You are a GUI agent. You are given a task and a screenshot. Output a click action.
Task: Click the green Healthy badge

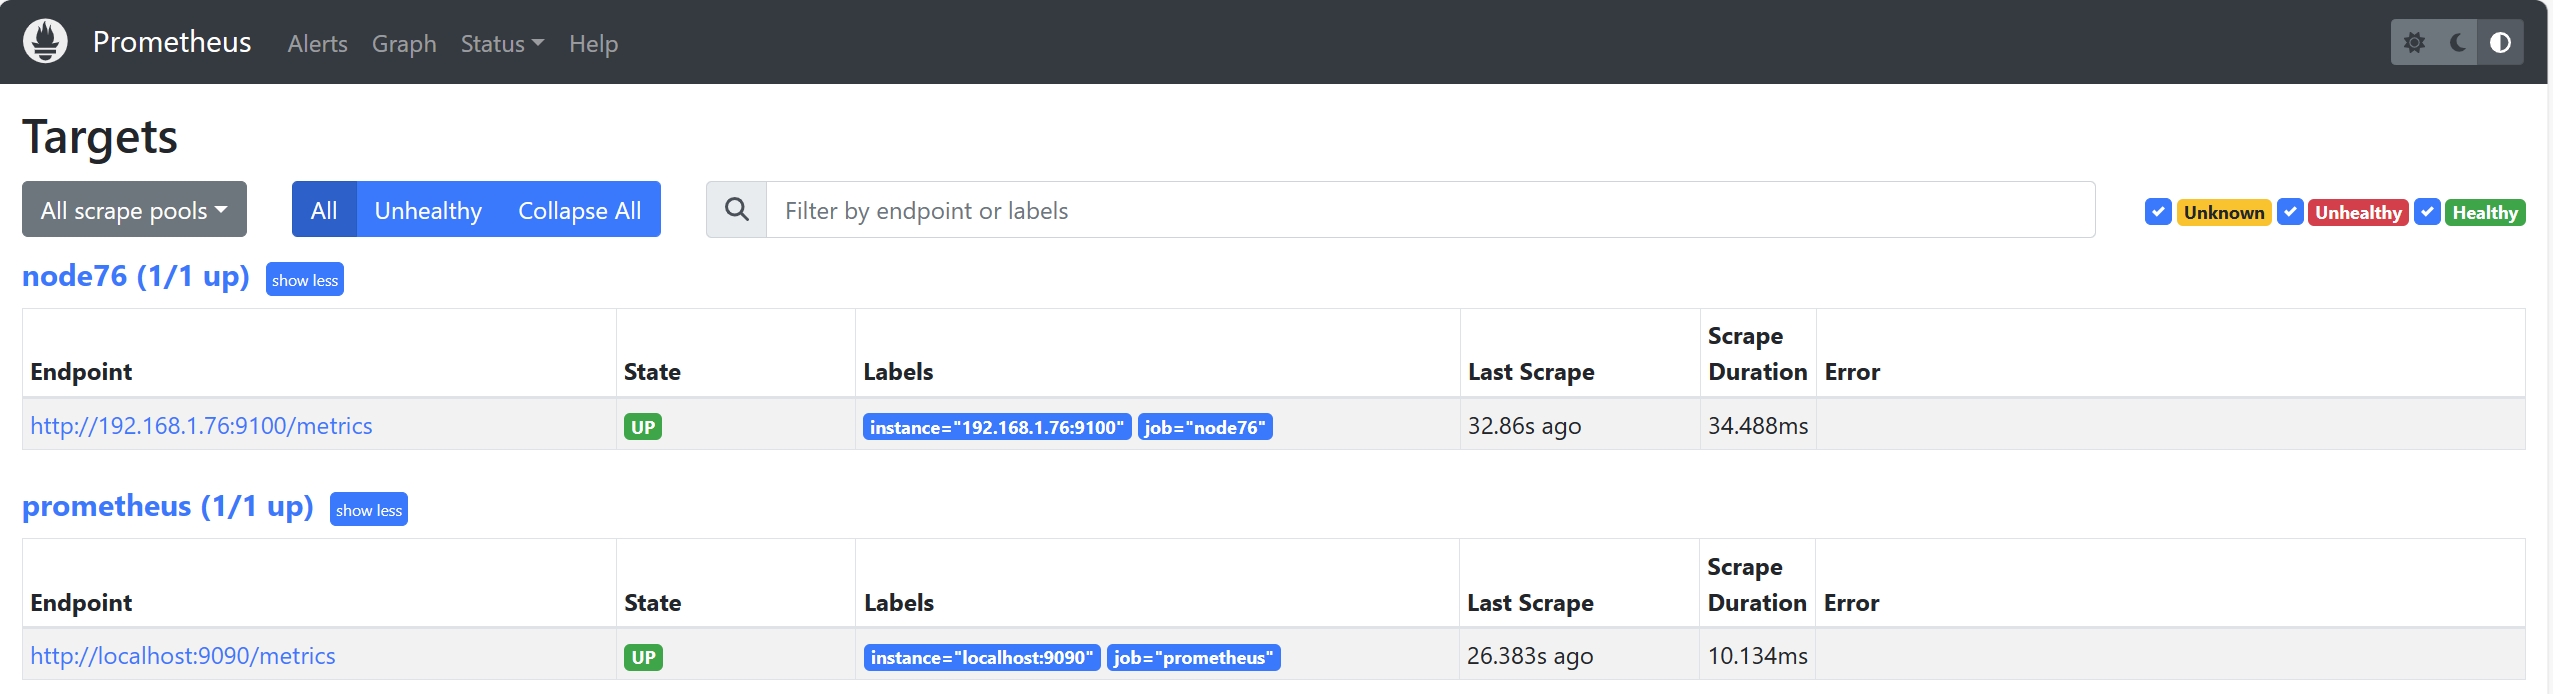pos(2485,212)
